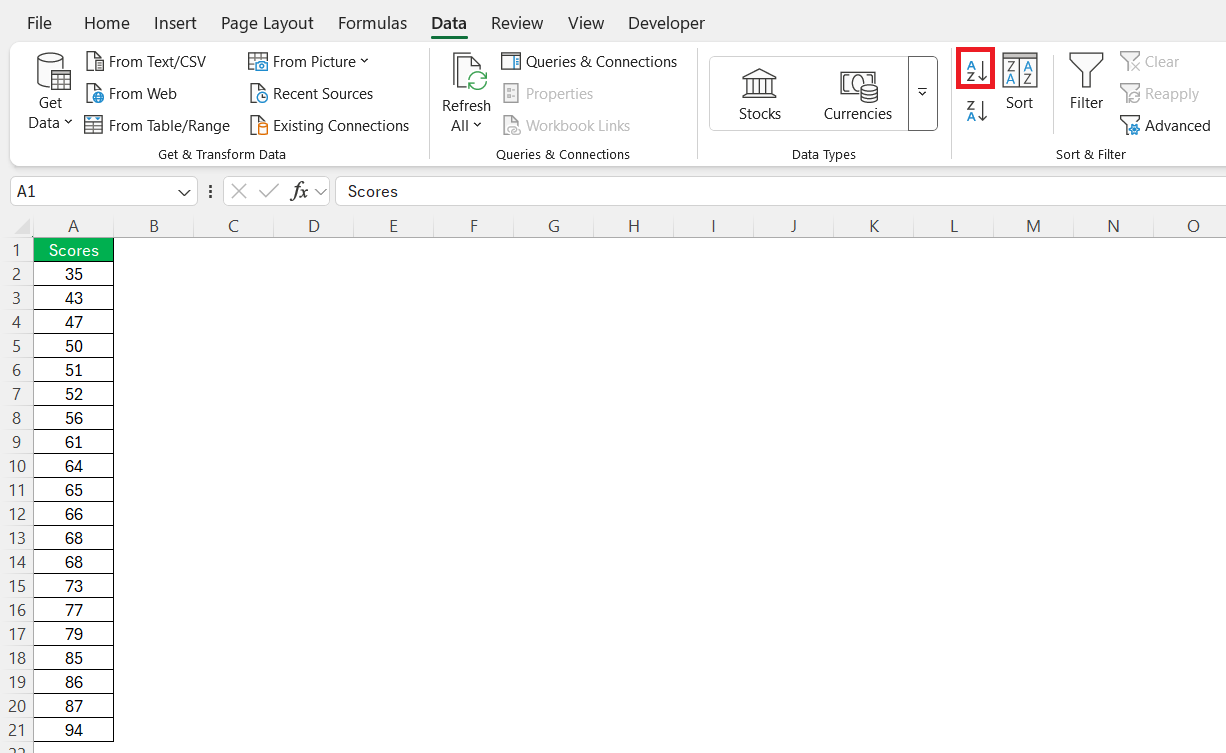Click connection Properties
1226x753 pixels.
548,94
